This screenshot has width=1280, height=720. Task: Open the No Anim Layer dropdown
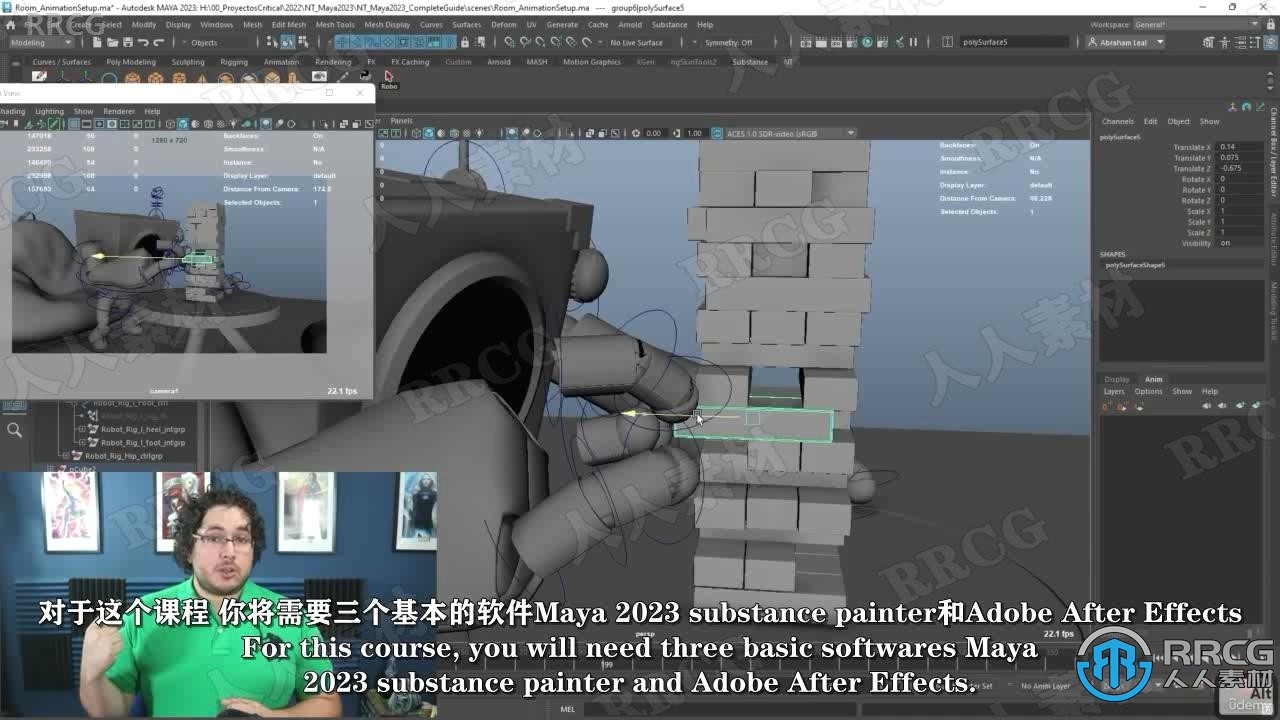coord(1045,686)
